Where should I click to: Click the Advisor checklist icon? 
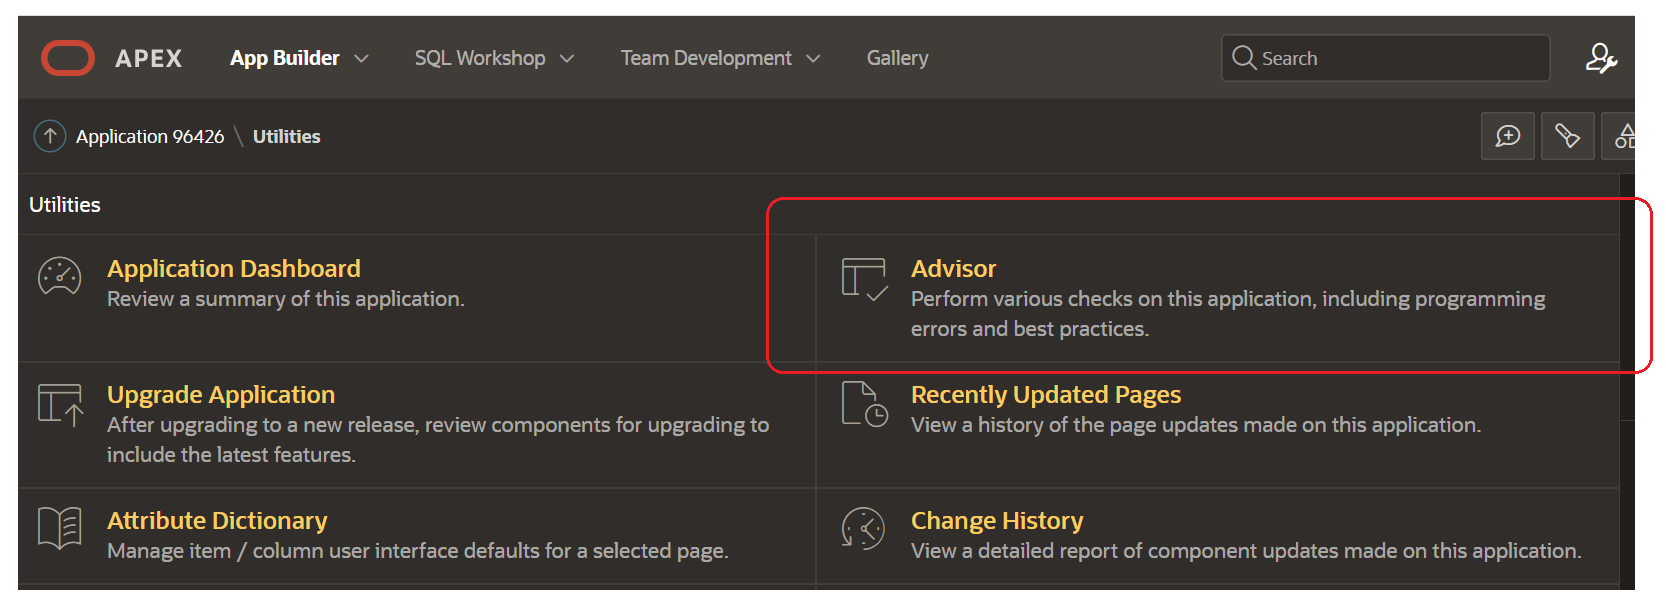pos(864,279)
